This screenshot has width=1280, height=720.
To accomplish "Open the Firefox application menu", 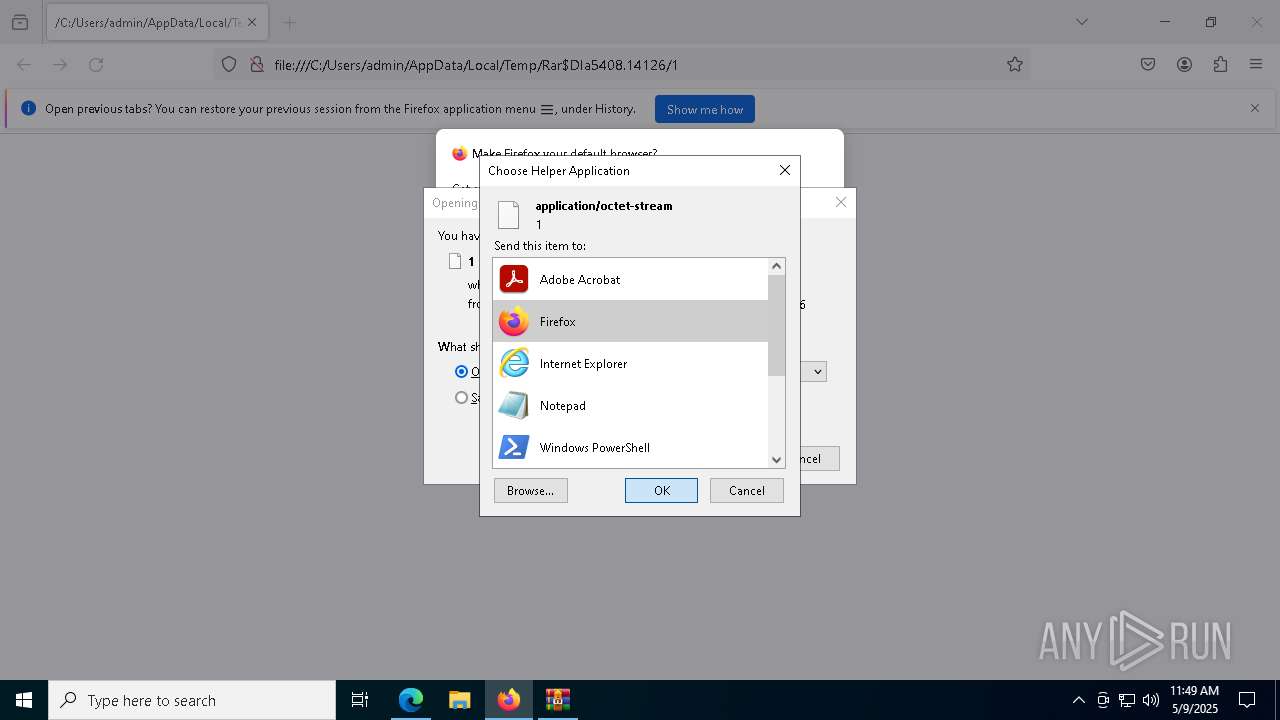I will coord(1256,64).
